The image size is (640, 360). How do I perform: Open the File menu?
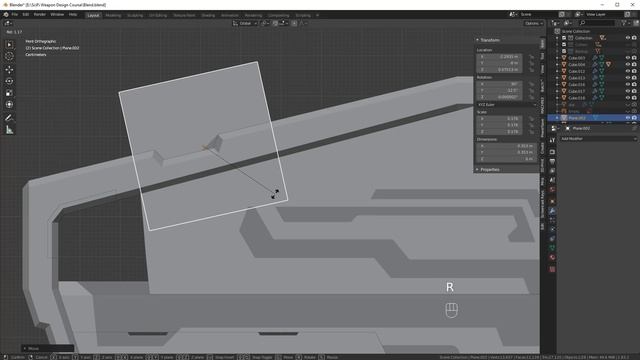15,15
